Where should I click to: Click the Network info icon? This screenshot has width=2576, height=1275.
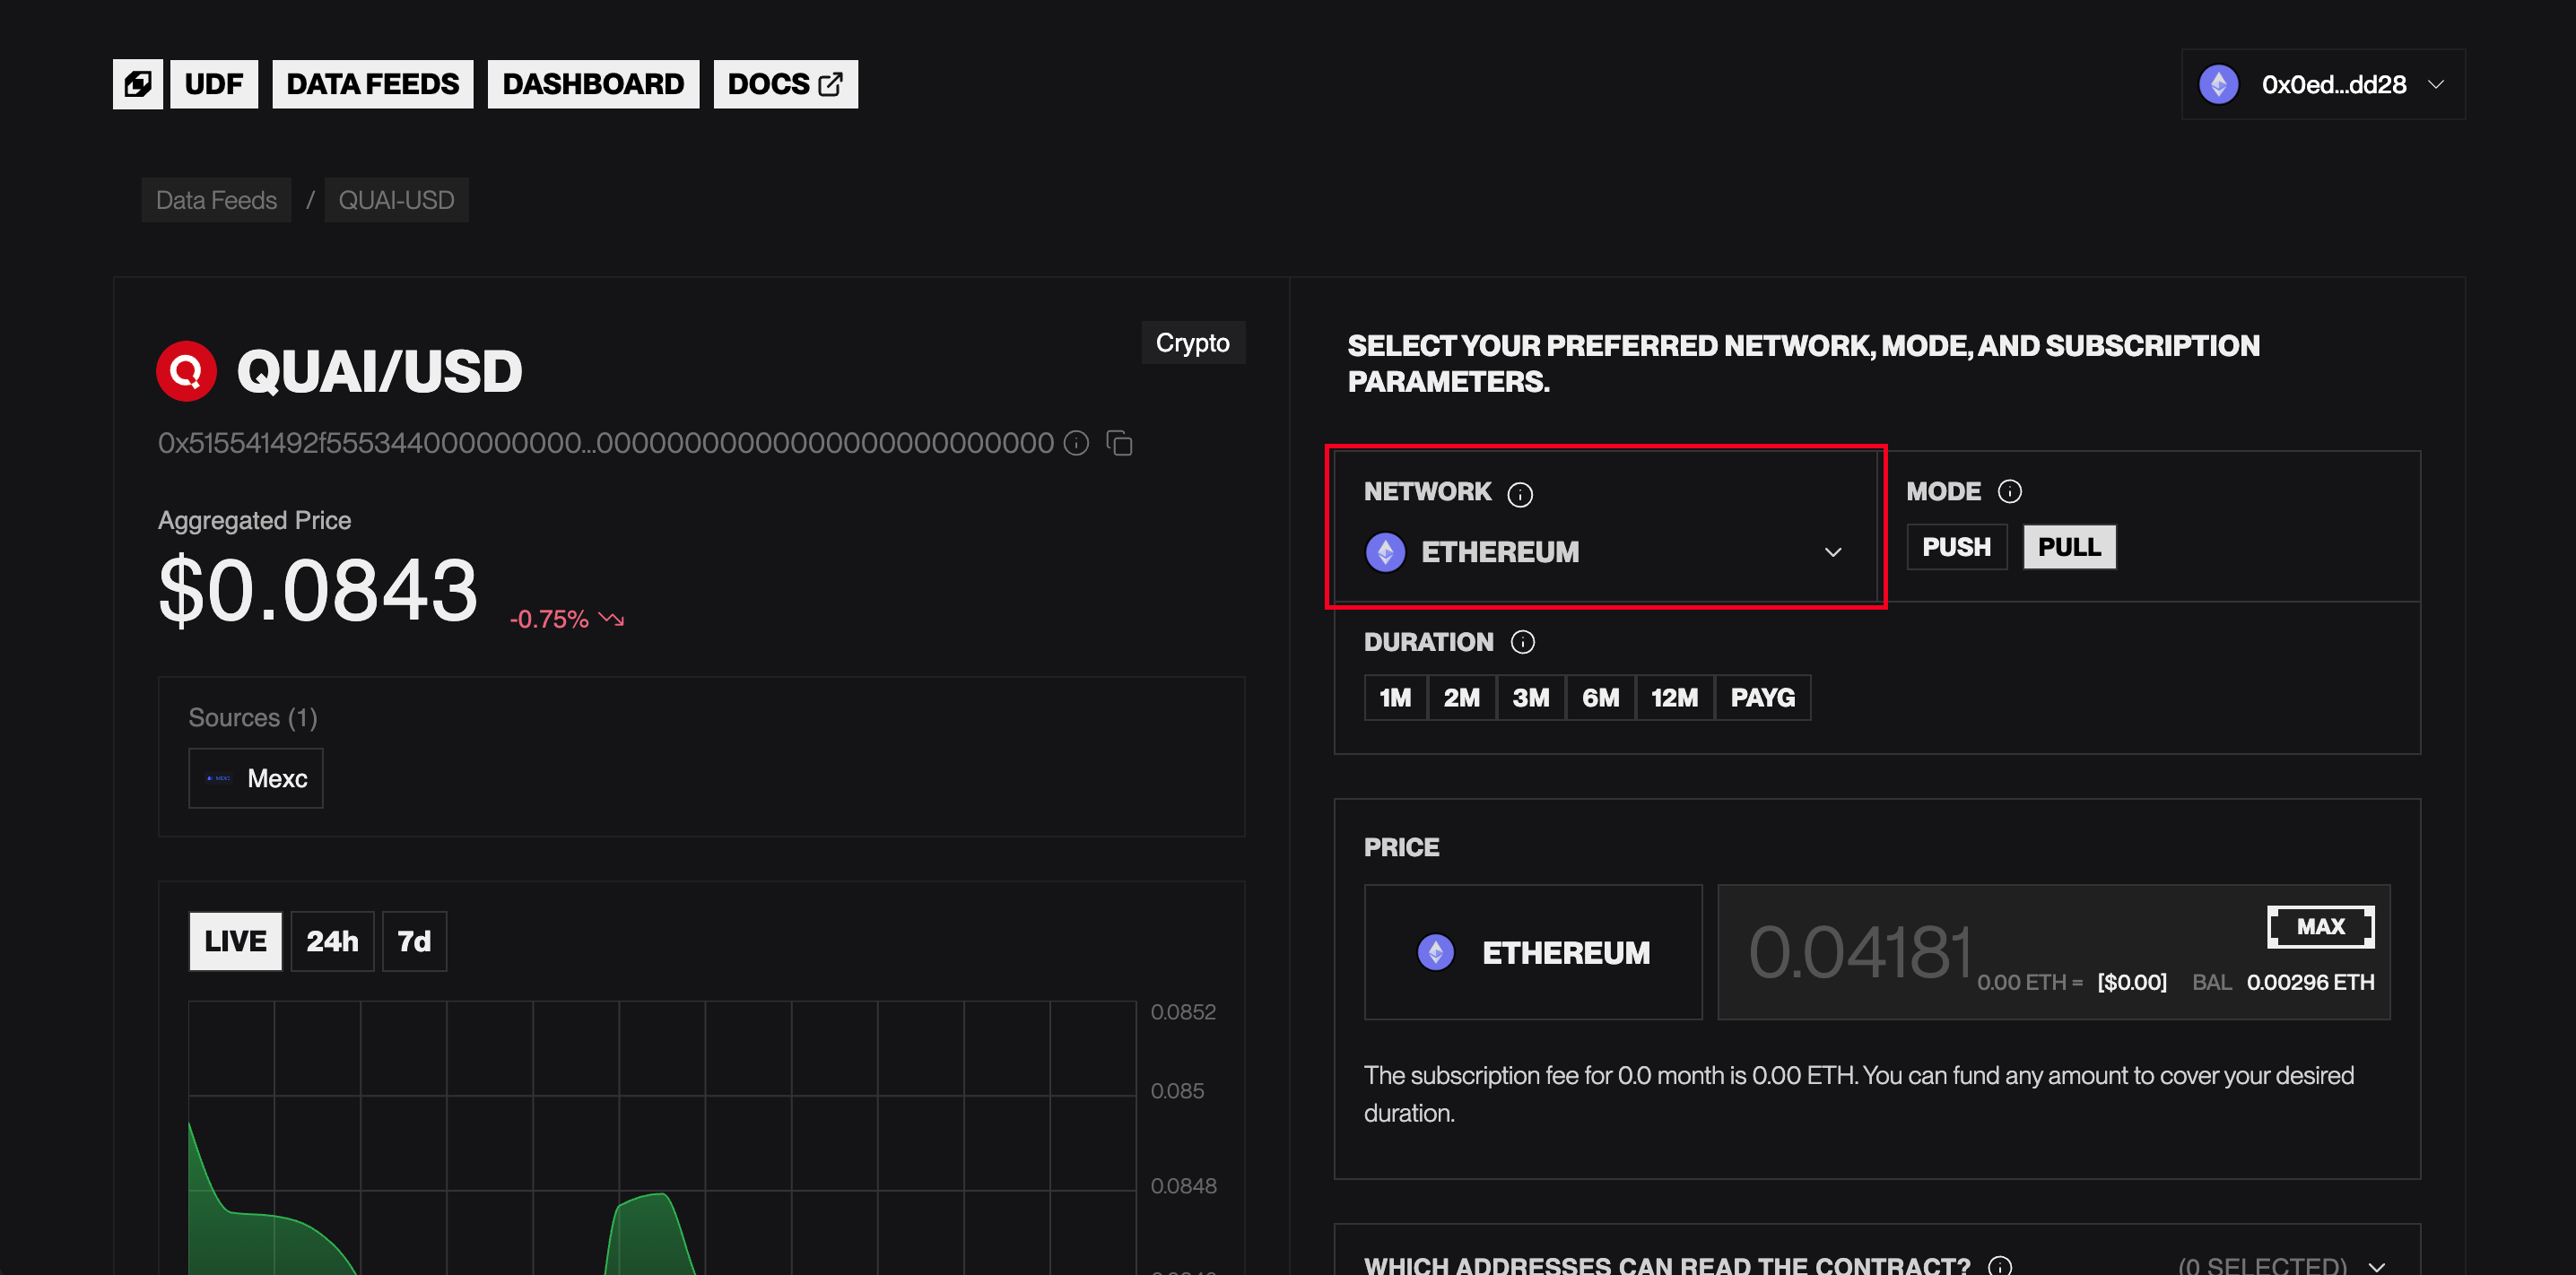1519,494
